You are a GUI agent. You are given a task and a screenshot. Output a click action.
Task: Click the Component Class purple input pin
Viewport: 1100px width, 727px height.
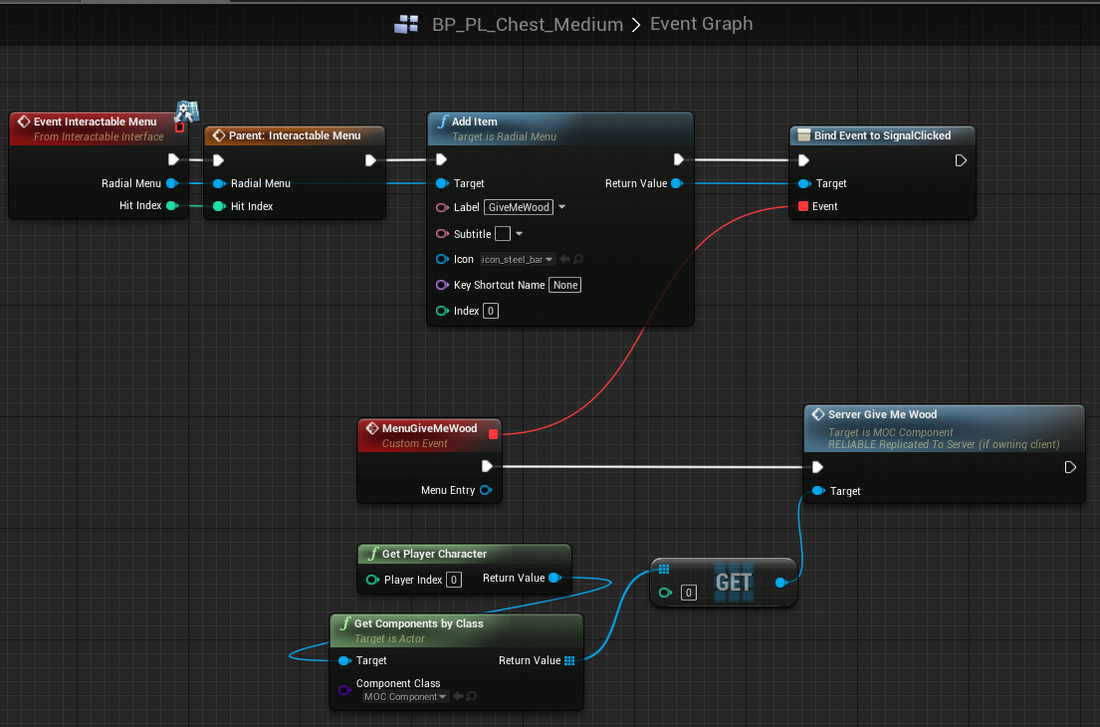pos(344,690)
